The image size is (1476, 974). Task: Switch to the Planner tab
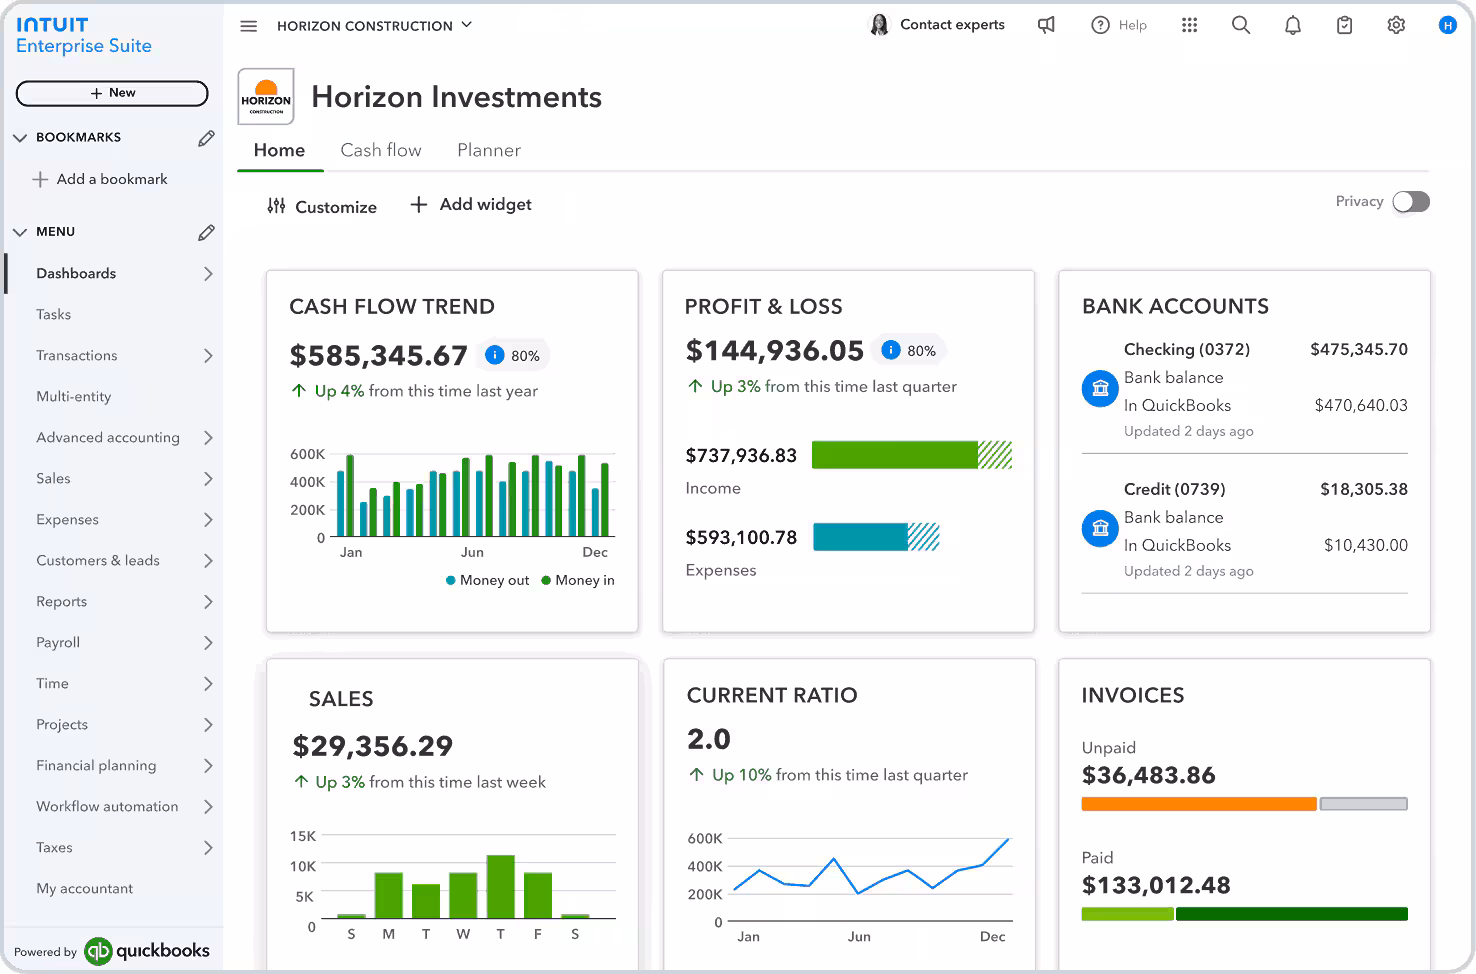tap(488, 150)
